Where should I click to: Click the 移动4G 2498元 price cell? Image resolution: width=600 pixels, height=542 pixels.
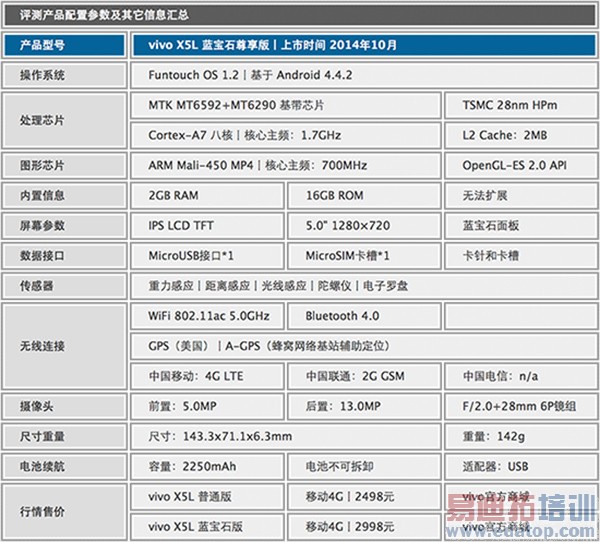click(x=364, y=497)
